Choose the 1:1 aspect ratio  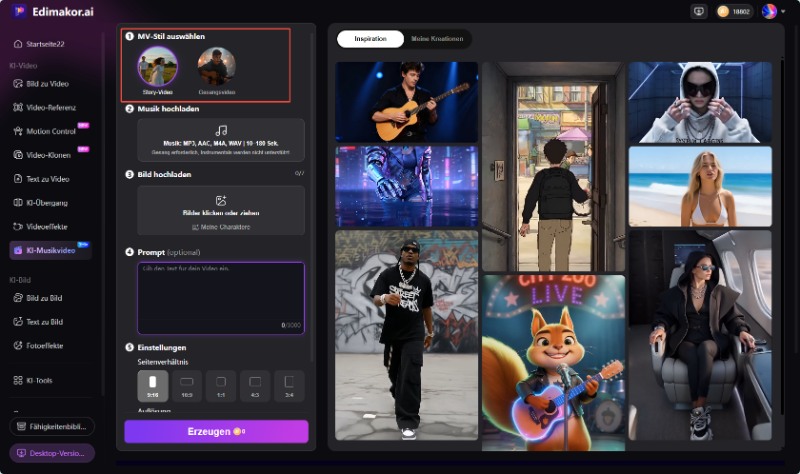[221, 386]
